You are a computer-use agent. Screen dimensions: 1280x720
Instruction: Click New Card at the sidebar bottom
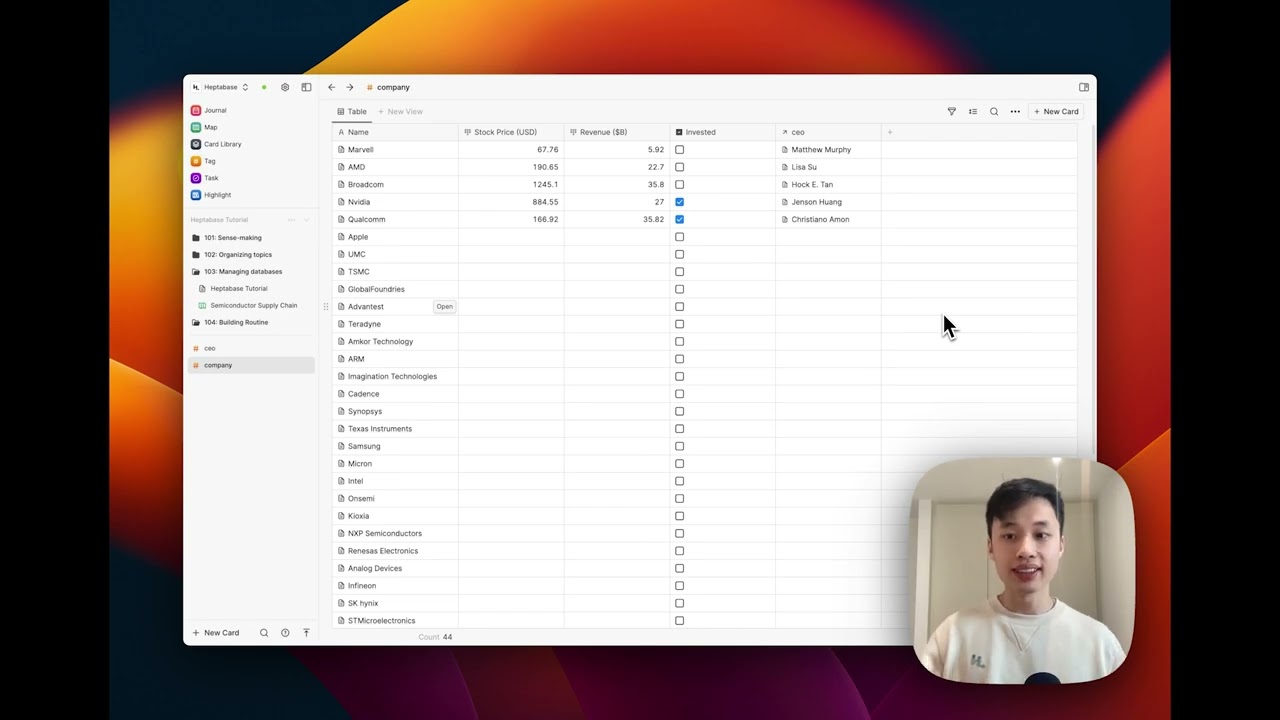tap(216, 633)
